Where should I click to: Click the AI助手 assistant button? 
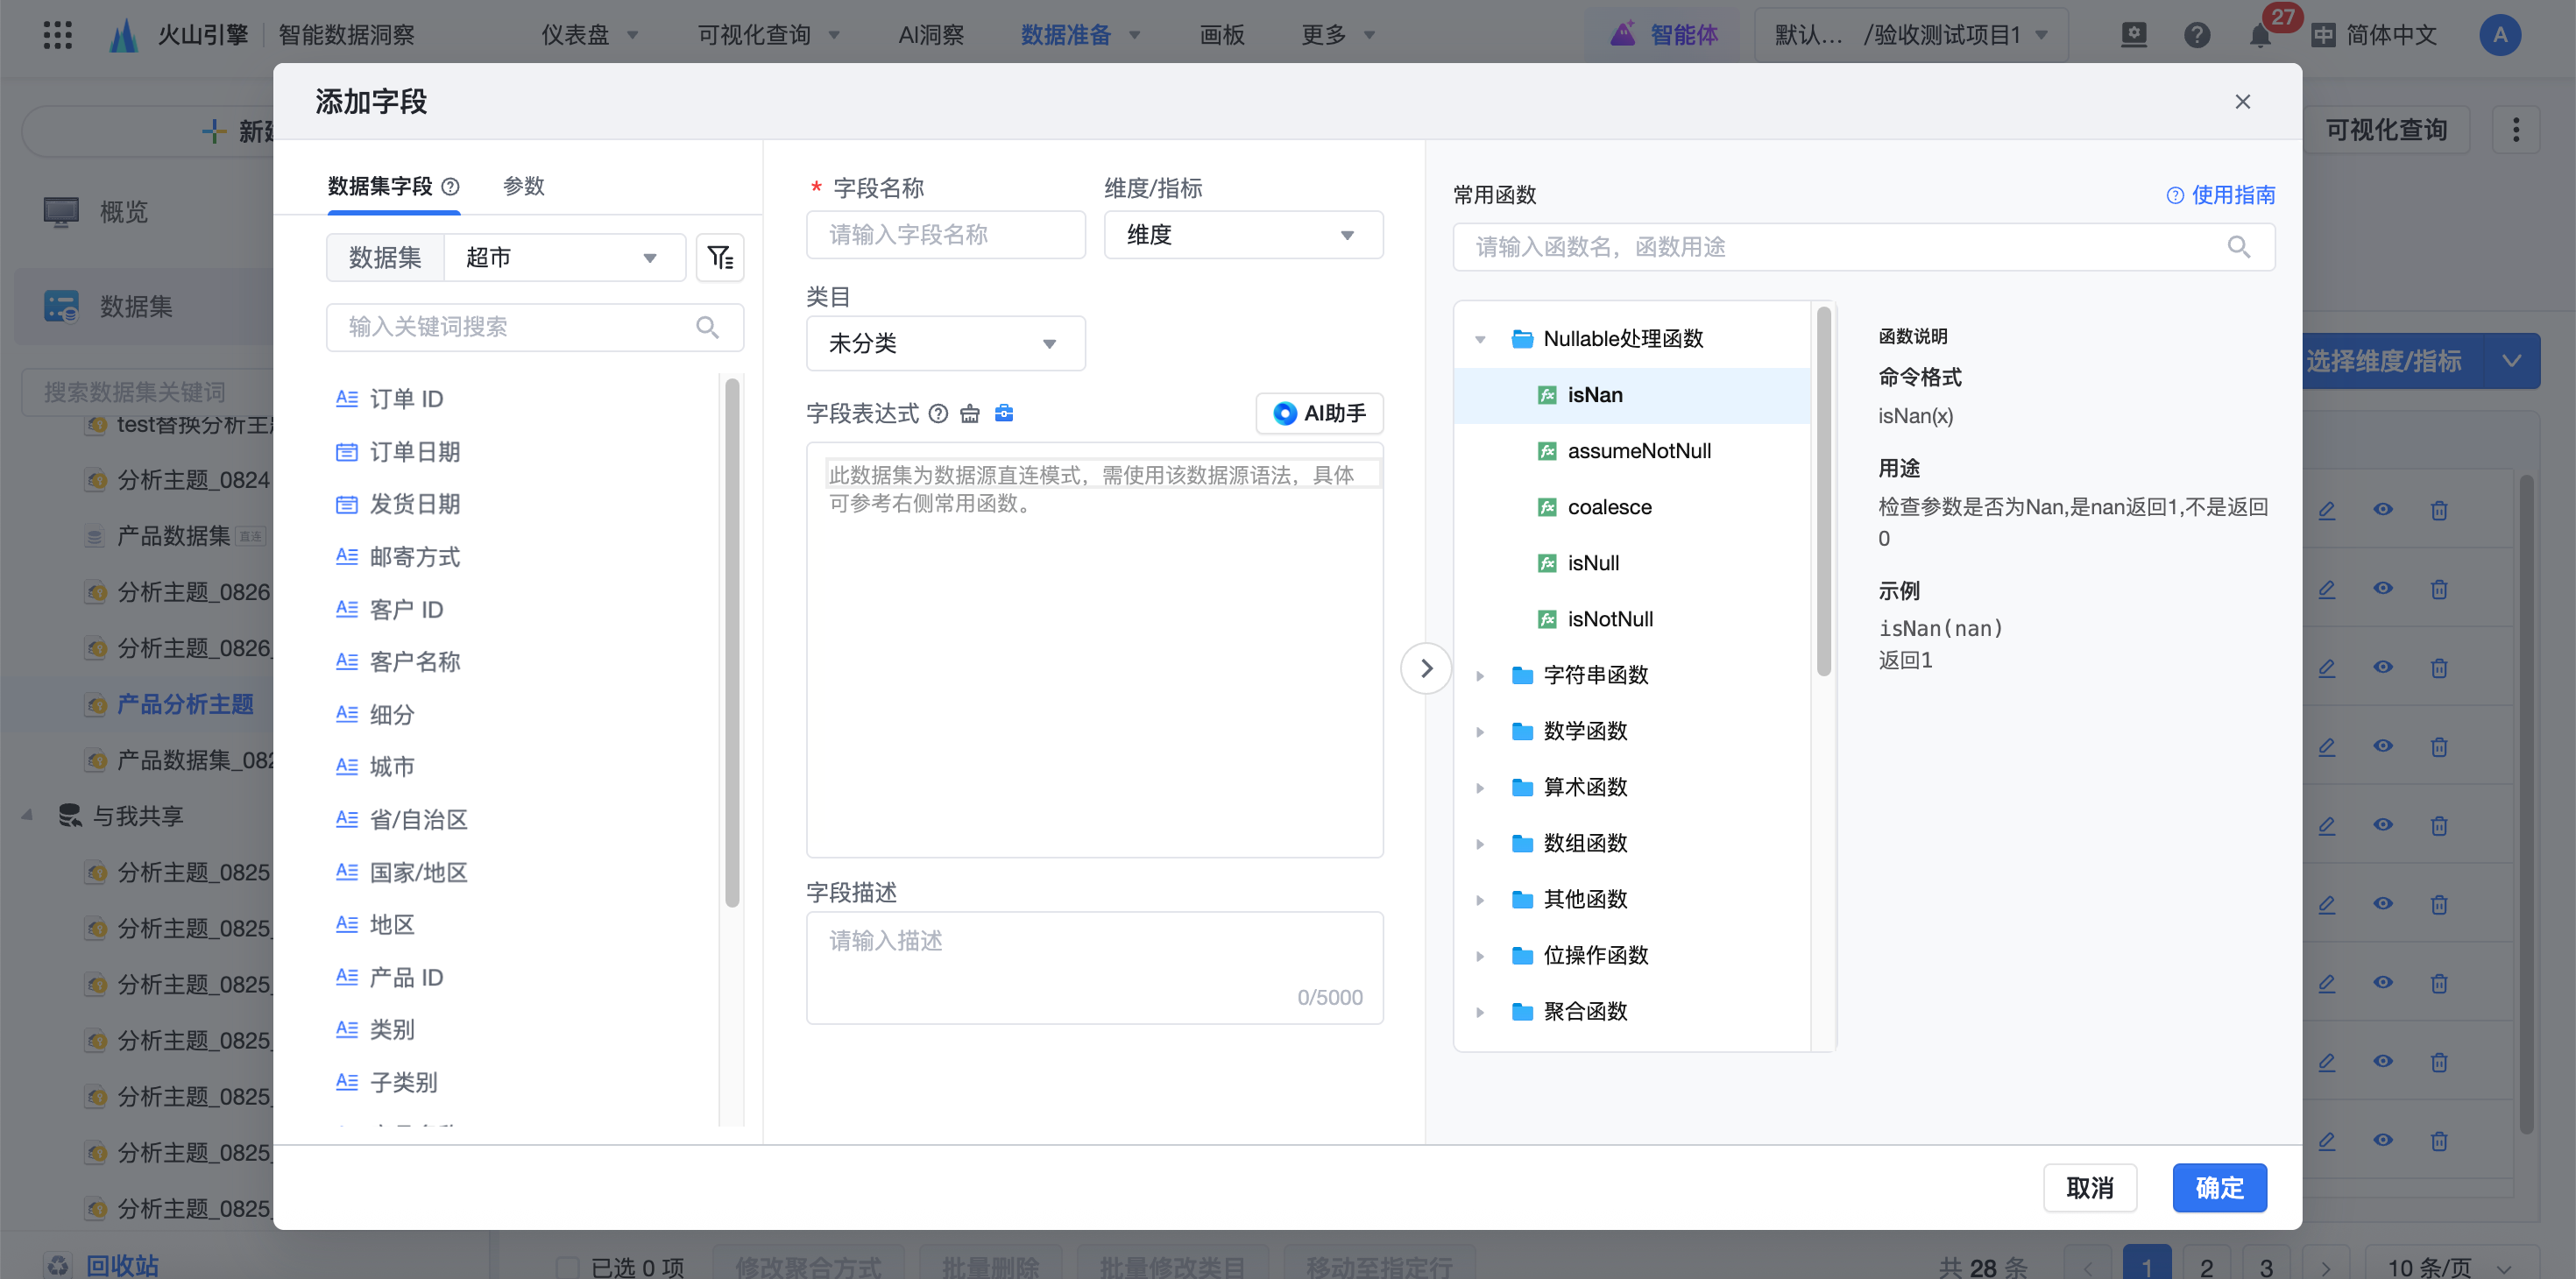[x=1319, y=413]
